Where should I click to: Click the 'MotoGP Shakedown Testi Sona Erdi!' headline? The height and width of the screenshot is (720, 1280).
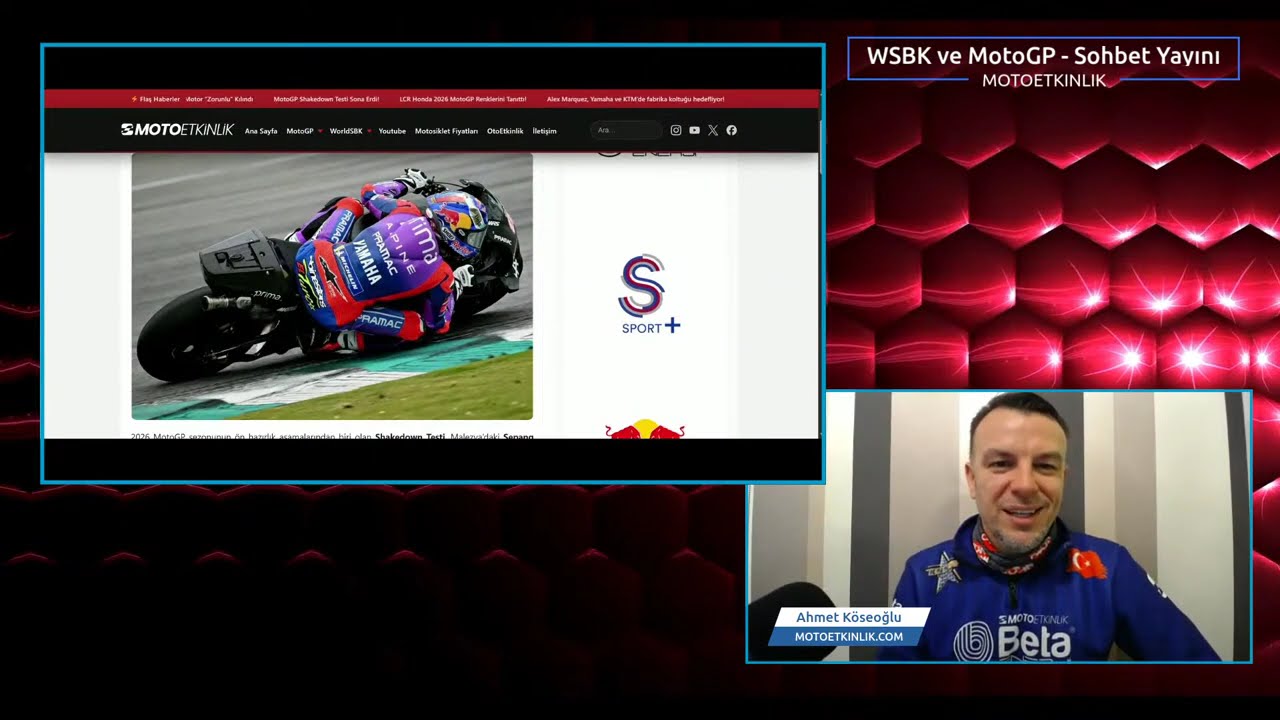click(326, 99)
